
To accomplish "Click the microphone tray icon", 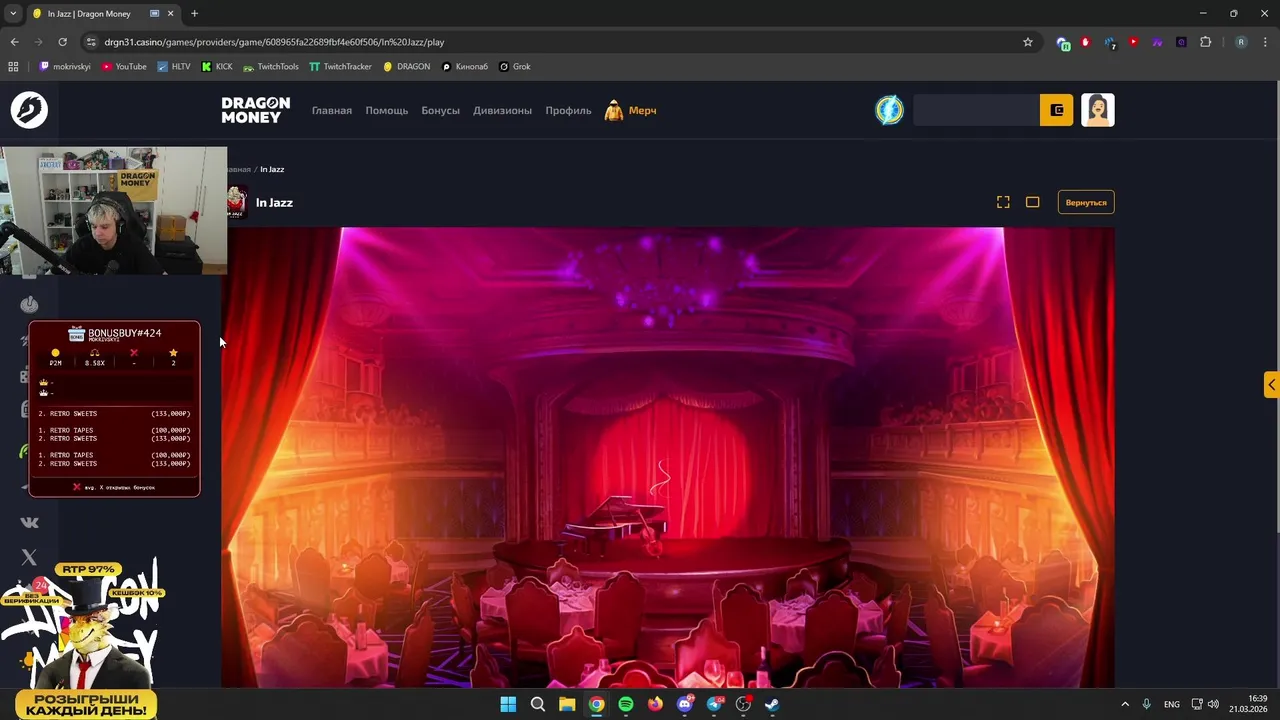I will click(1147, 704).
